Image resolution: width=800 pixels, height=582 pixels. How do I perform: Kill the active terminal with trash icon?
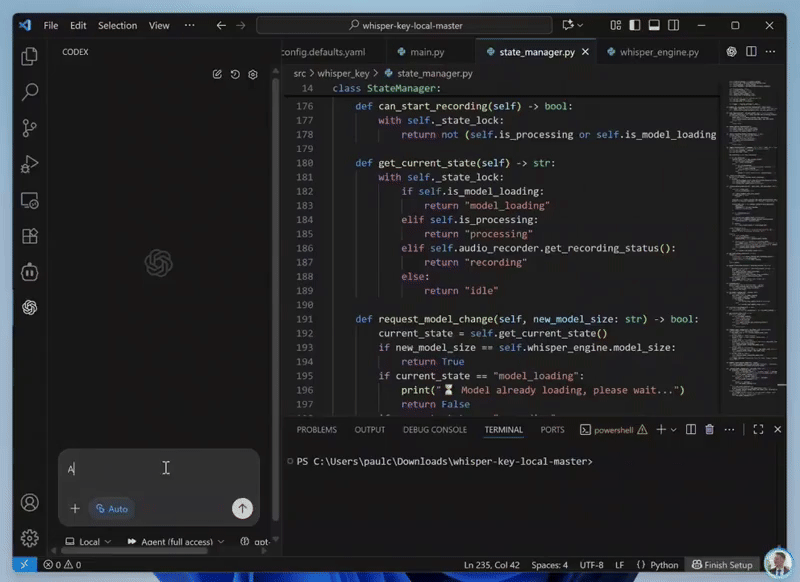click(x=710, y=429)
